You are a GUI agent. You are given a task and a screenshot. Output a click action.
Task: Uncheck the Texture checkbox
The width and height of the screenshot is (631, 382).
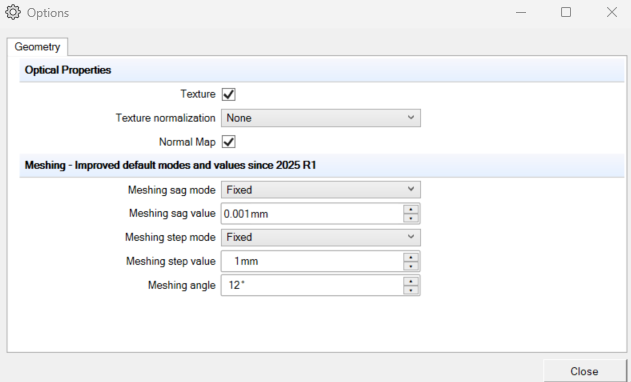click(x=229, y=94)
